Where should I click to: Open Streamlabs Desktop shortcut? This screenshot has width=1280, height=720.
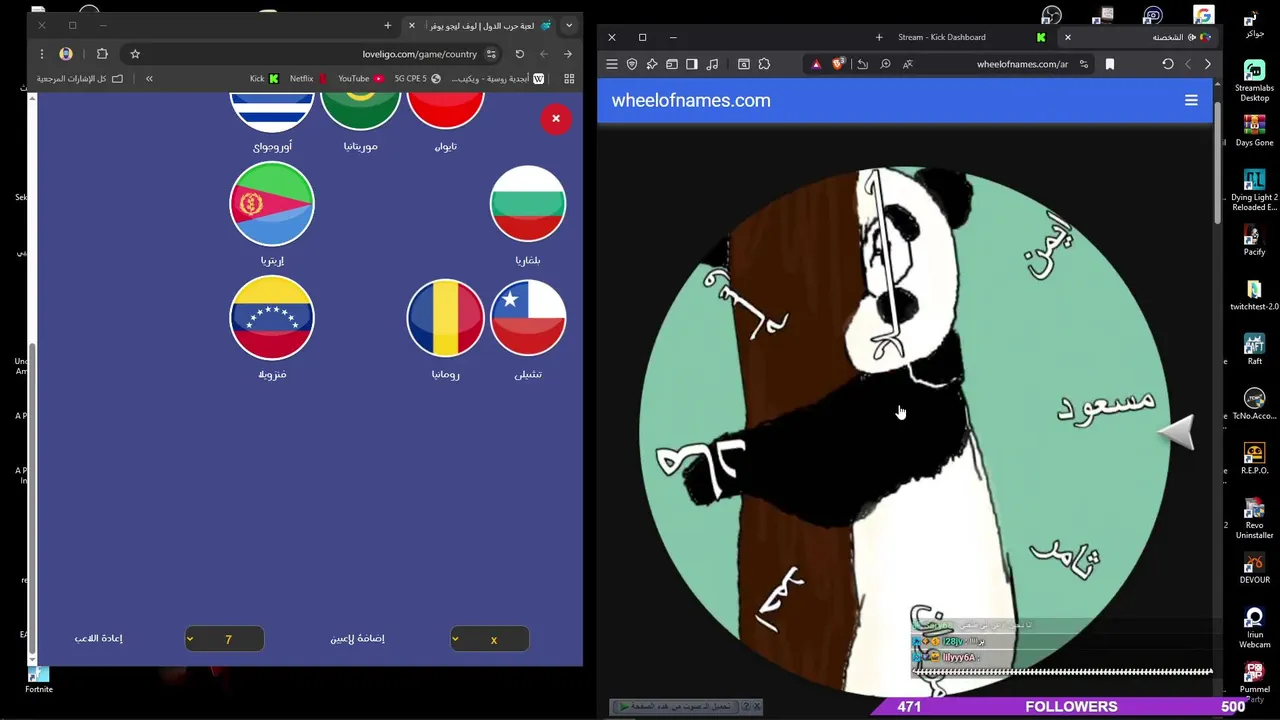pyautogui.click(x=1254, y=81)
